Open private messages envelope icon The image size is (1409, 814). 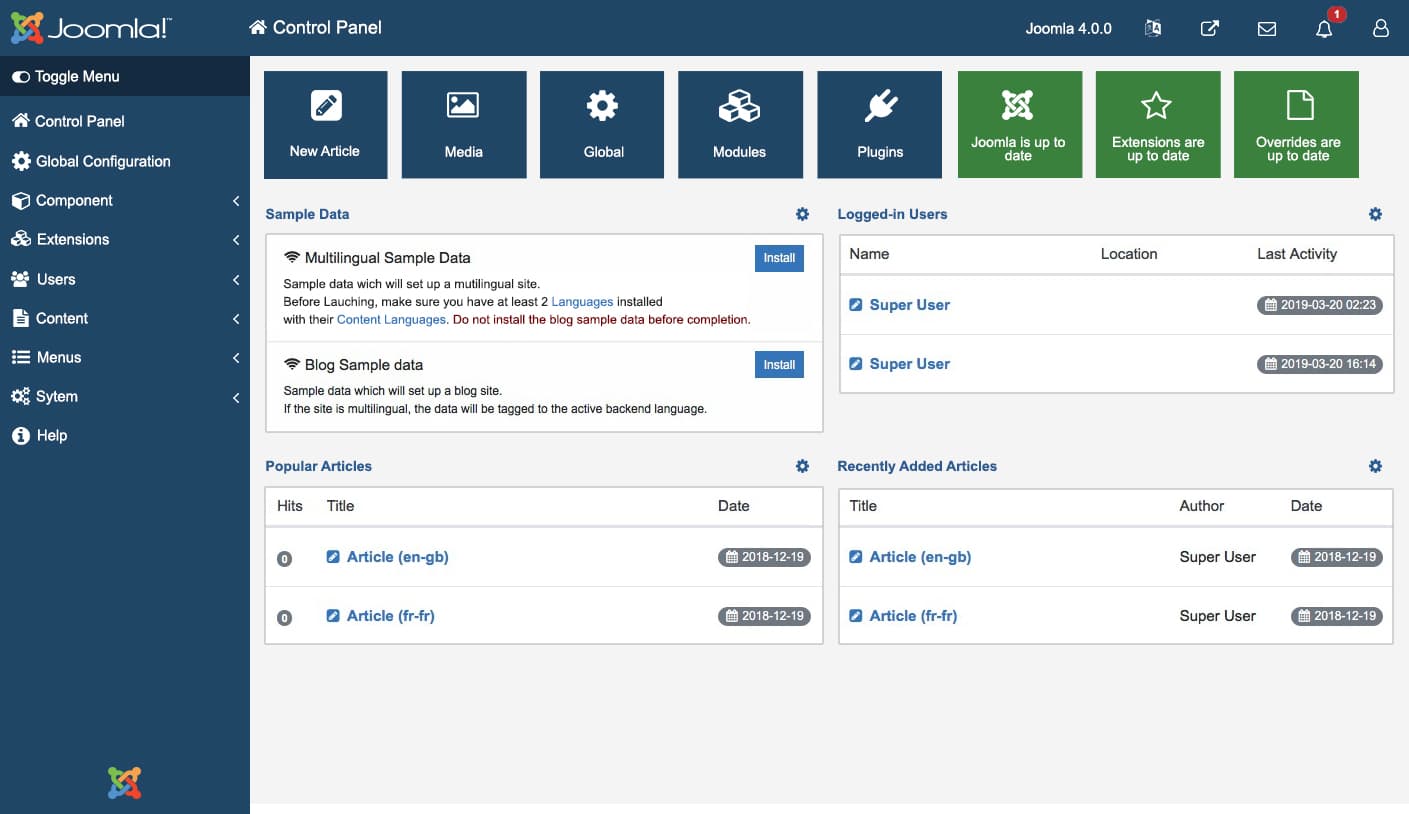1266,29
